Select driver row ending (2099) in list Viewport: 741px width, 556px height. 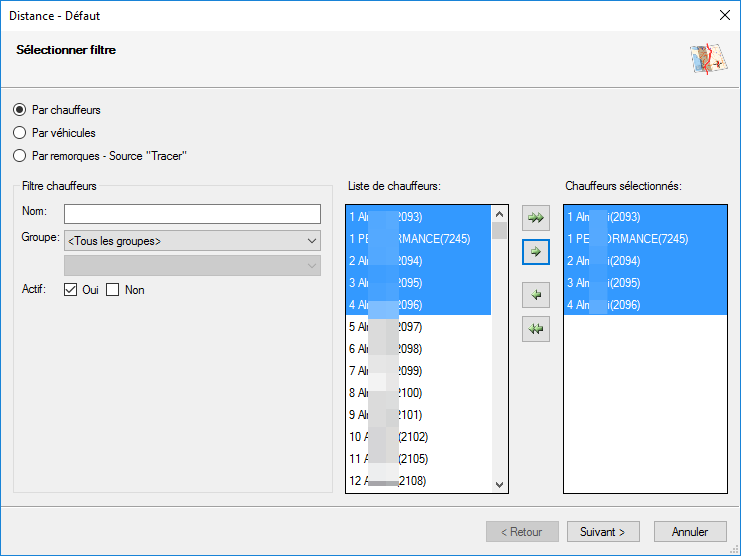pos(419,371)
